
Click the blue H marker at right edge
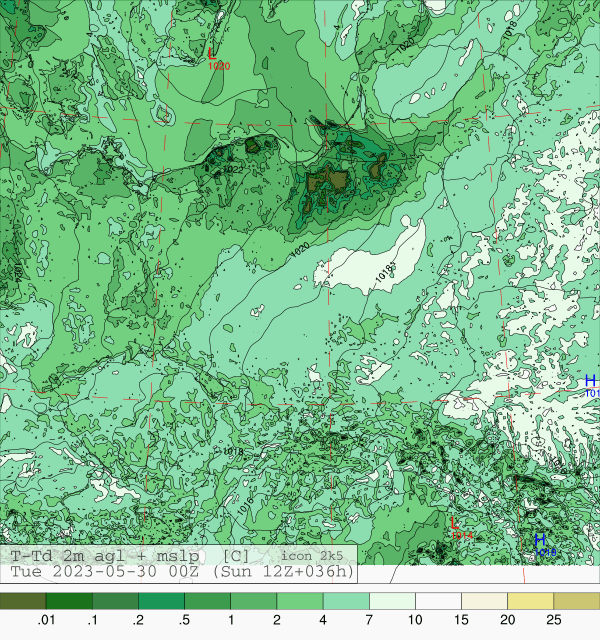(x=590, y=381)
